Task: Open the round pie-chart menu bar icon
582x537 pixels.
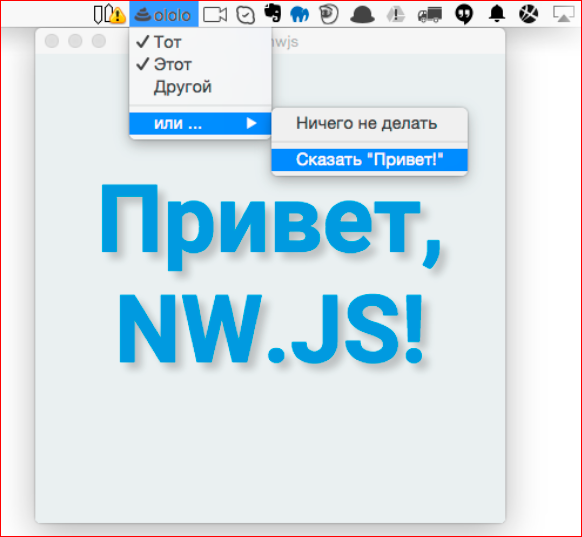Action: click(529, 14)
